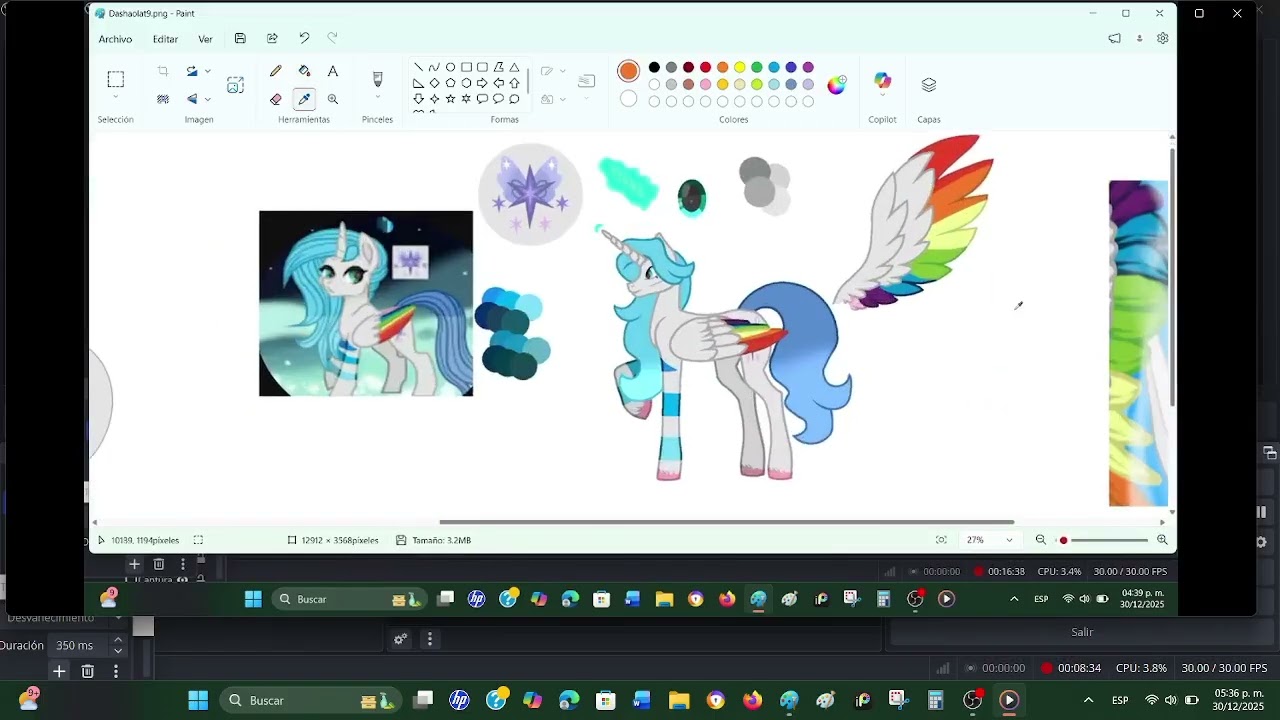Click the account profile icon in Paint
Image resolution: width=1280 pixels, height=720 pixels.
point(1139,39)
